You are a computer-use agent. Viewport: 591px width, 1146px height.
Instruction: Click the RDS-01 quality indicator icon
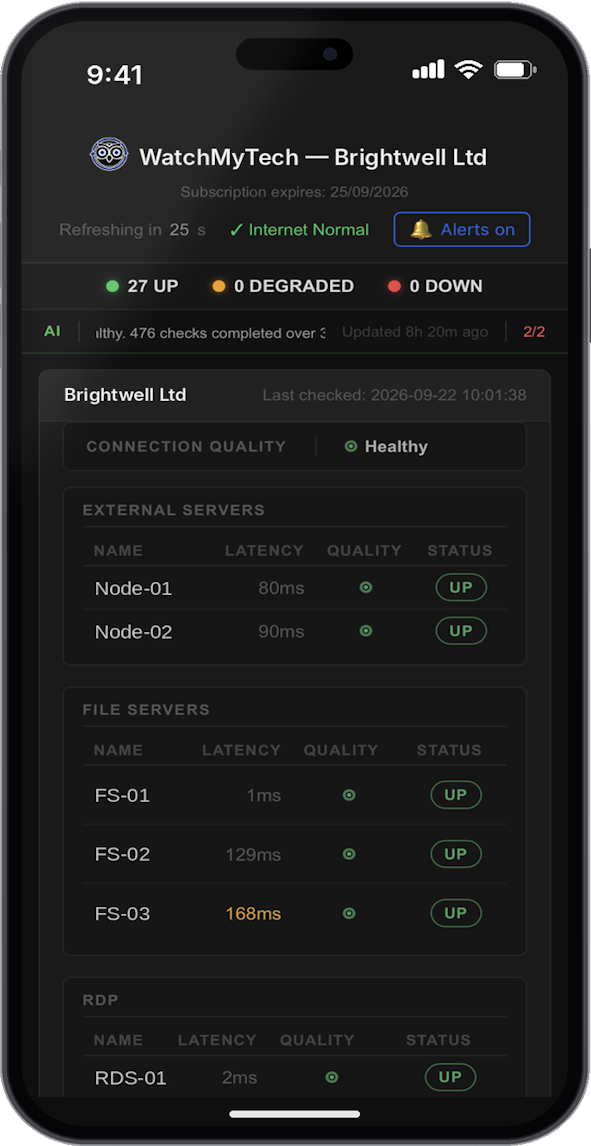(332, 1077)
